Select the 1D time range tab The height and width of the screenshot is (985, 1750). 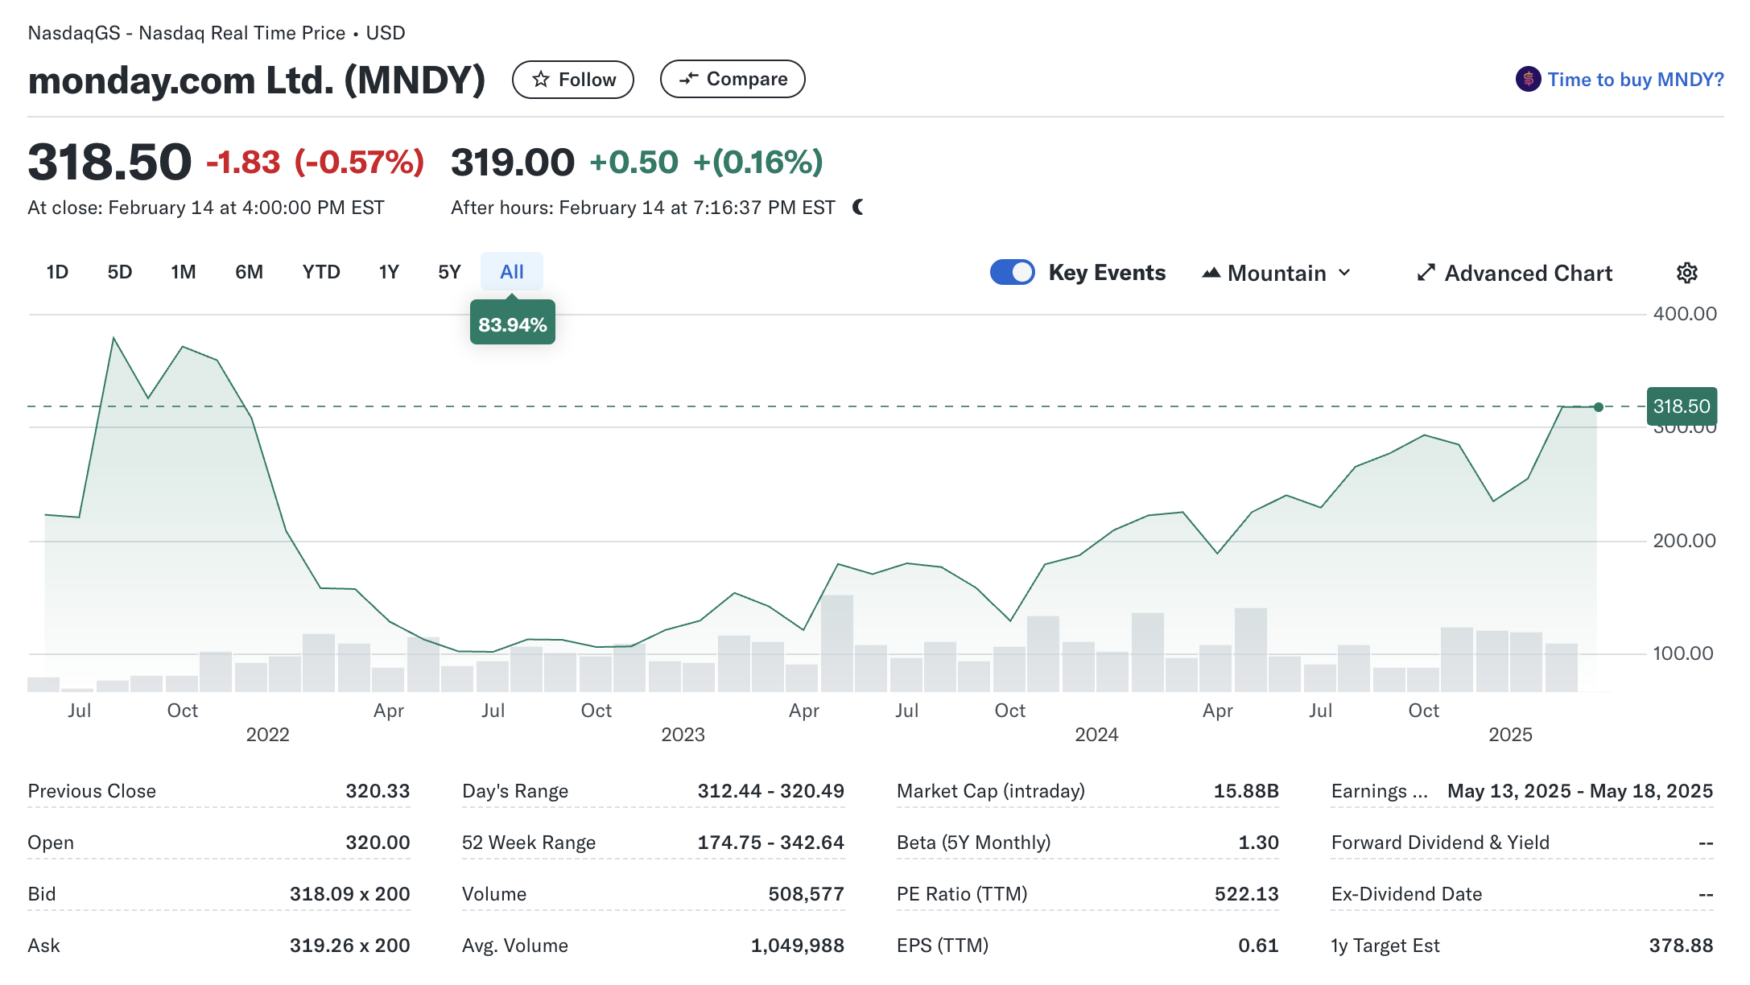57,272
